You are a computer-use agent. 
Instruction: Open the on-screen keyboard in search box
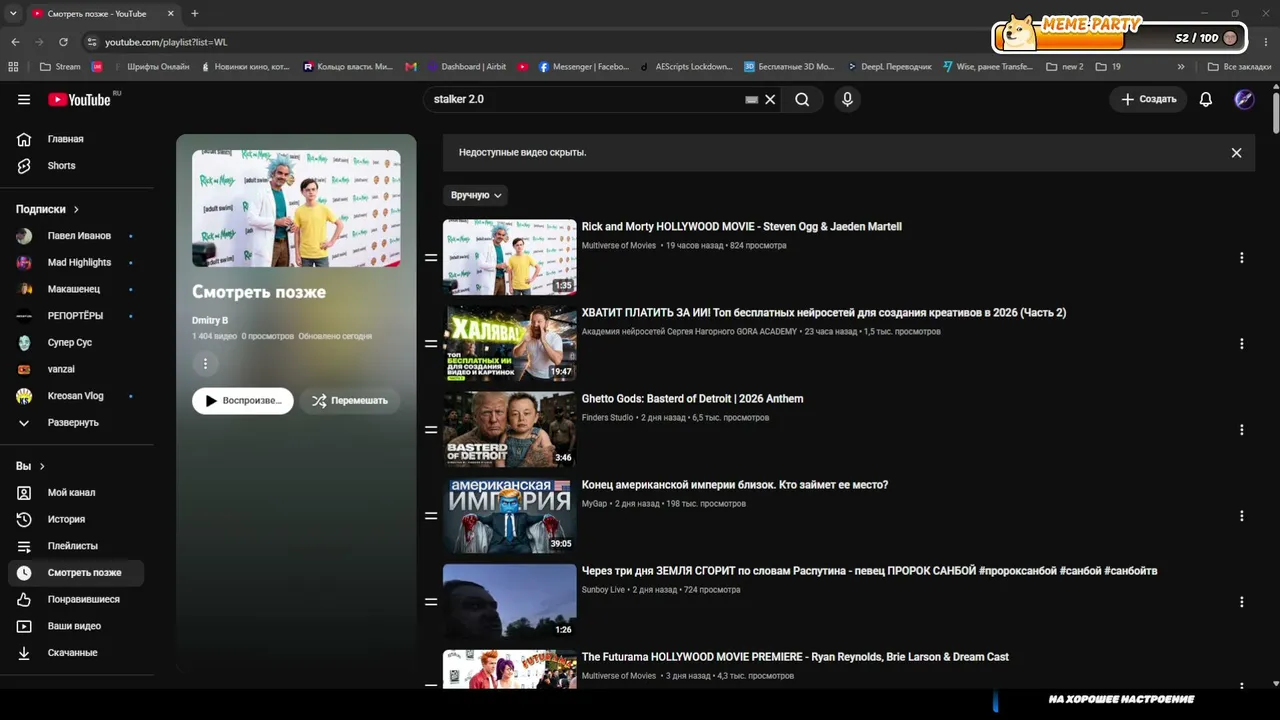[x=752, y=100]
